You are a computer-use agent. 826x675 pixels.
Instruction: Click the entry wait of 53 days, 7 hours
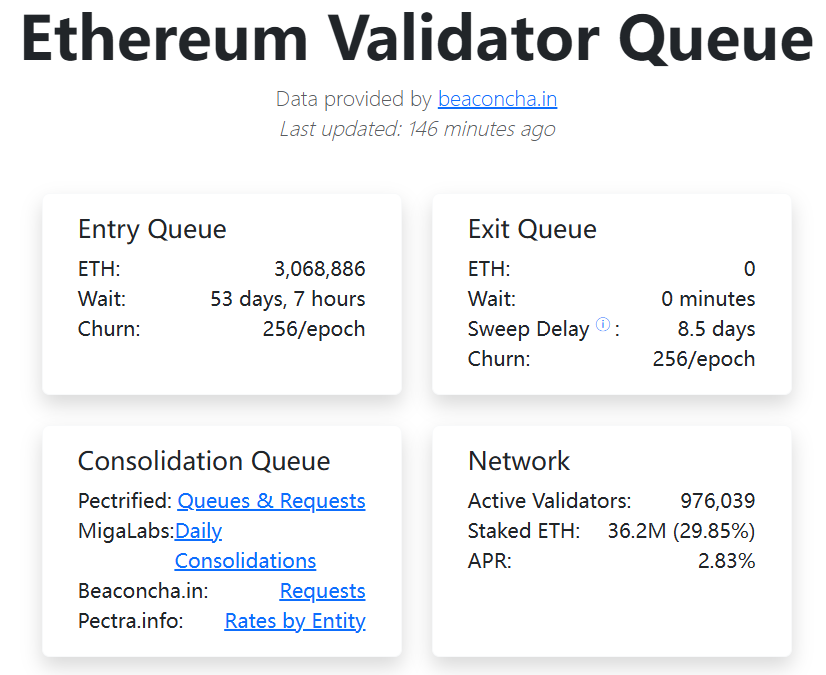(288, 299)
